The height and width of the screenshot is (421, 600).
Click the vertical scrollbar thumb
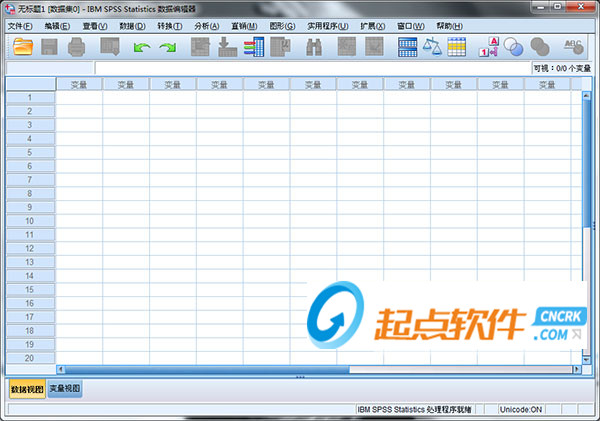click(x=586, y=164)
